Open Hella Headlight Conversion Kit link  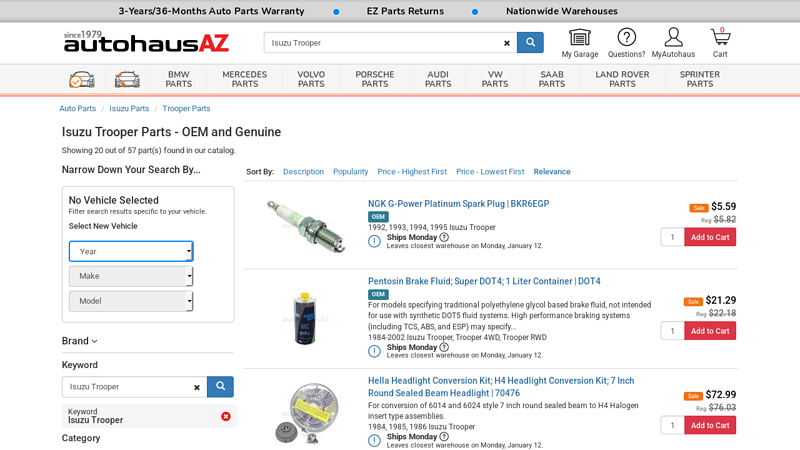(501, 387)
